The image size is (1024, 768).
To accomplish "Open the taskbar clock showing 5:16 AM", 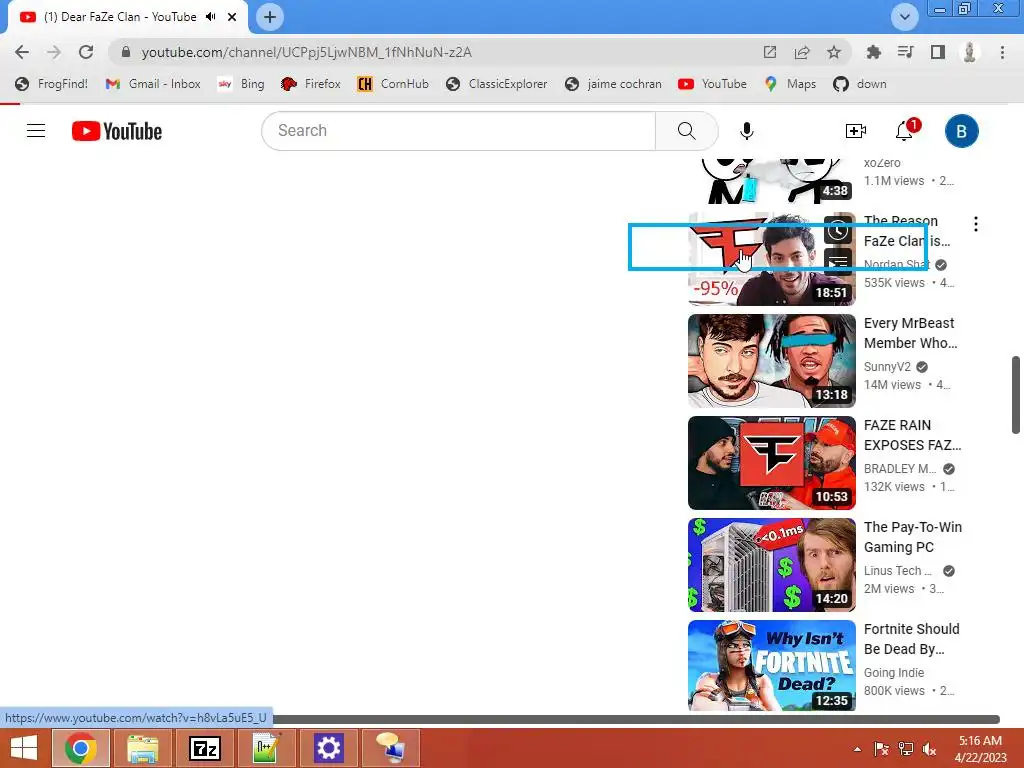I will click(x=980, y=749).
